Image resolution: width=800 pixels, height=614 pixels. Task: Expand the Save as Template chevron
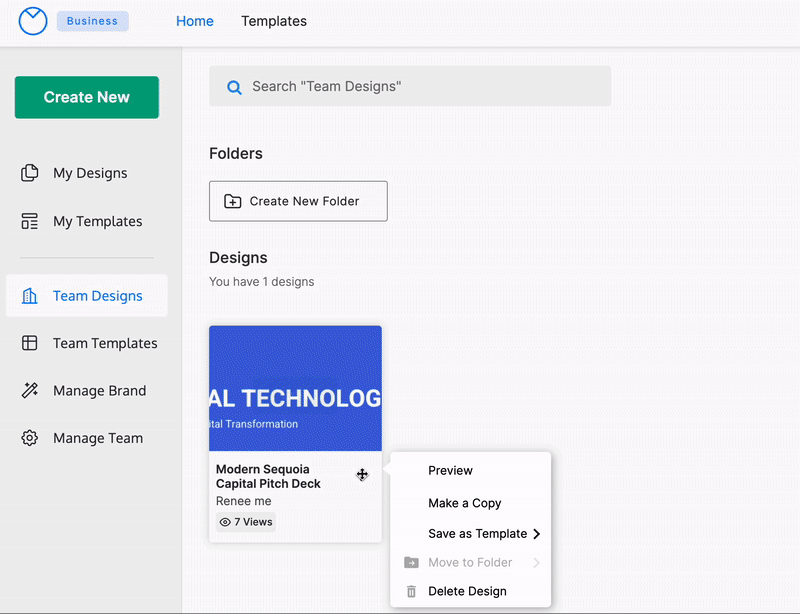pos(536,534)
